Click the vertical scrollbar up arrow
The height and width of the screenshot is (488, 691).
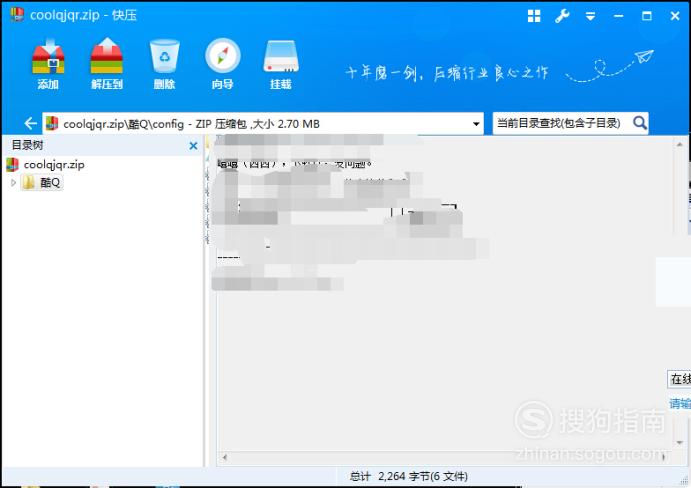679,144
